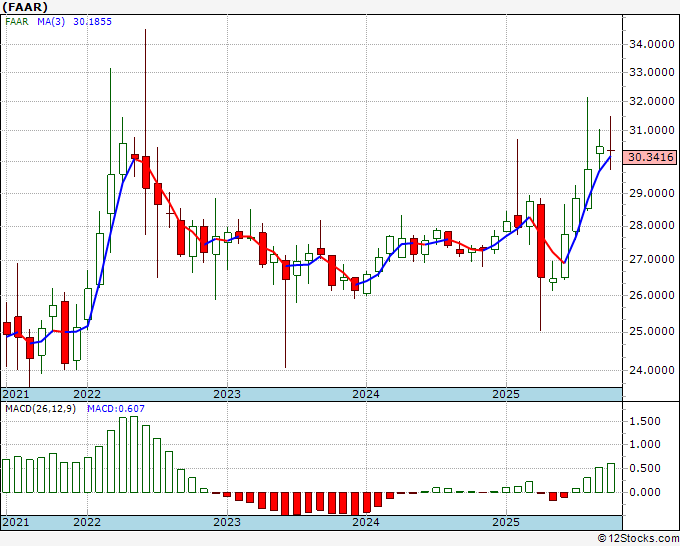680x546 pixels.
Task: Click 2024 on the MACD timeline
Action: [366, 522]
